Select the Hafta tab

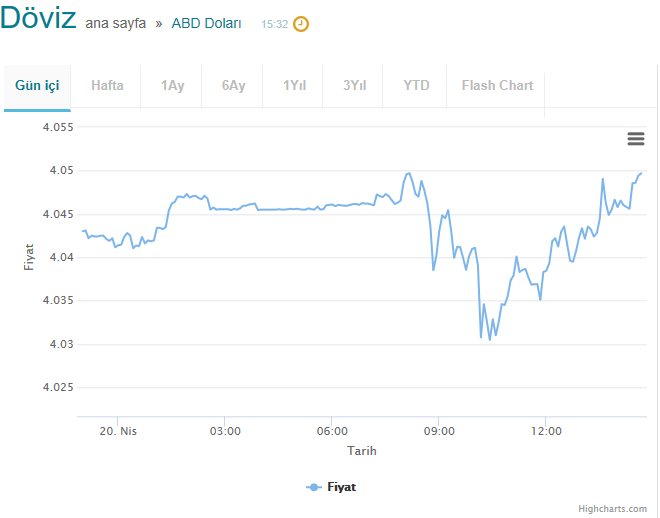(x=107, y=85)
